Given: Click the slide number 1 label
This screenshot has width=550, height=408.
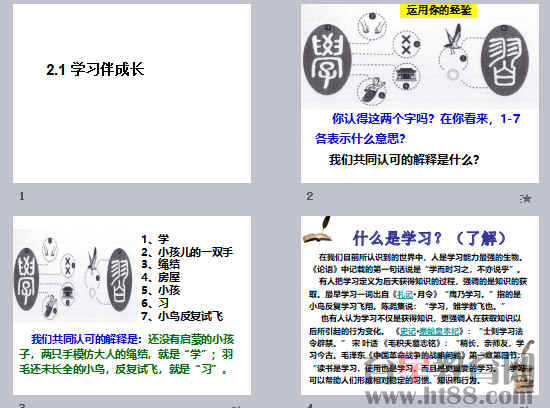Looking at the screenshot, I should point(22,196).
